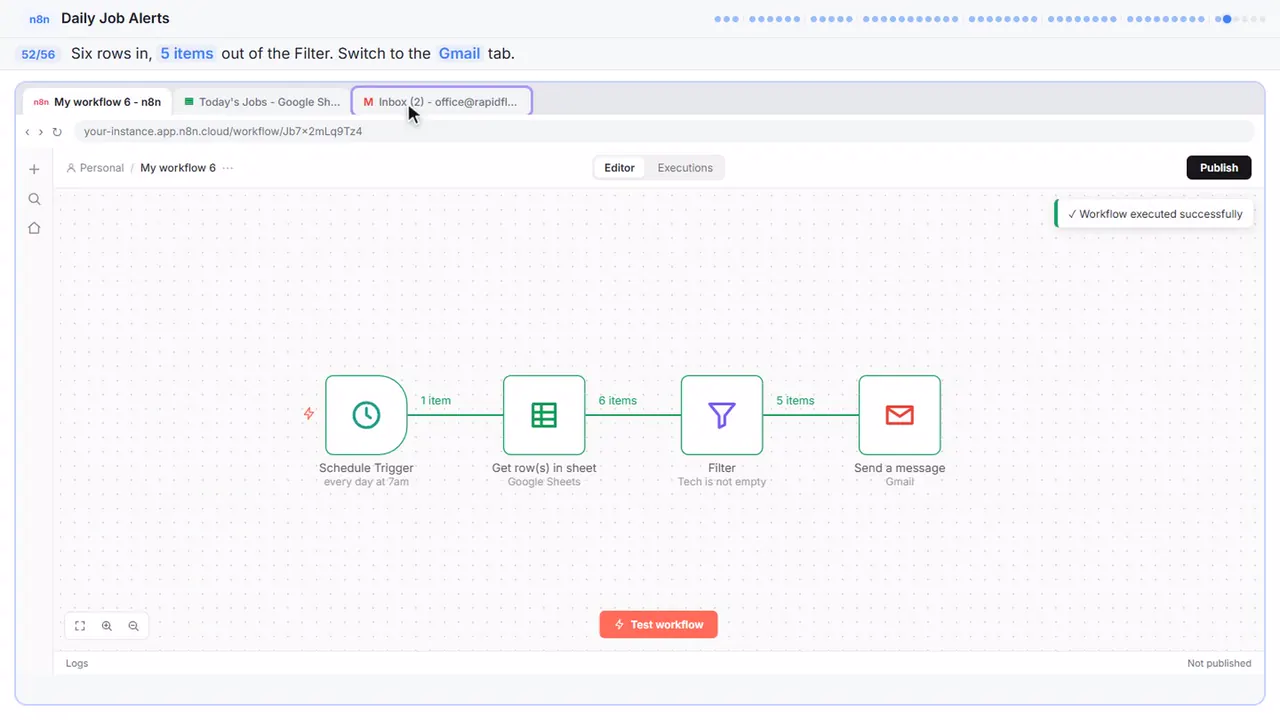Open the Google Sheets get rows node
Image resolution: width=1280 pixels, height=720 pixels.
pyautogui.click(x=544, y=415)
